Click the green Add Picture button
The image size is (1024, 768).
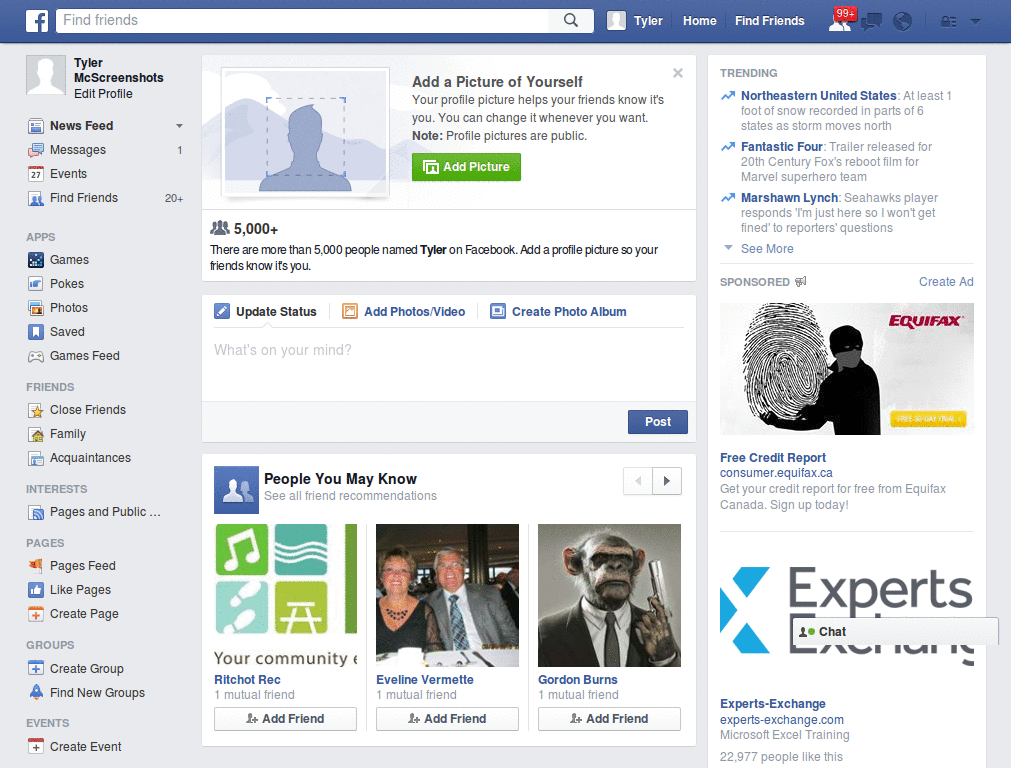(x=466, y=167)
